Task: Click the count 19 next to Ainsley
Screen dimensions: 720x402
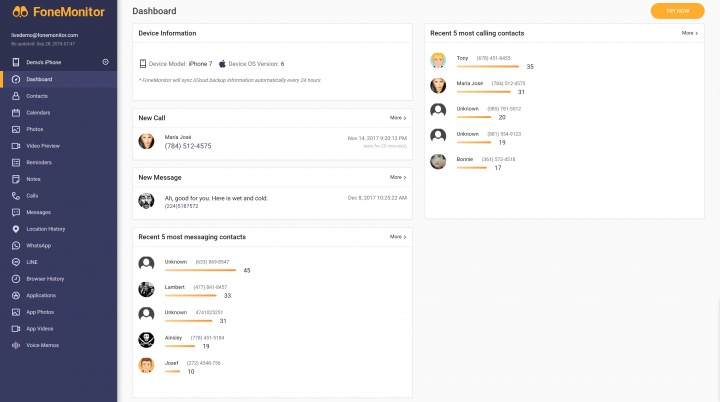Action: 206,346
